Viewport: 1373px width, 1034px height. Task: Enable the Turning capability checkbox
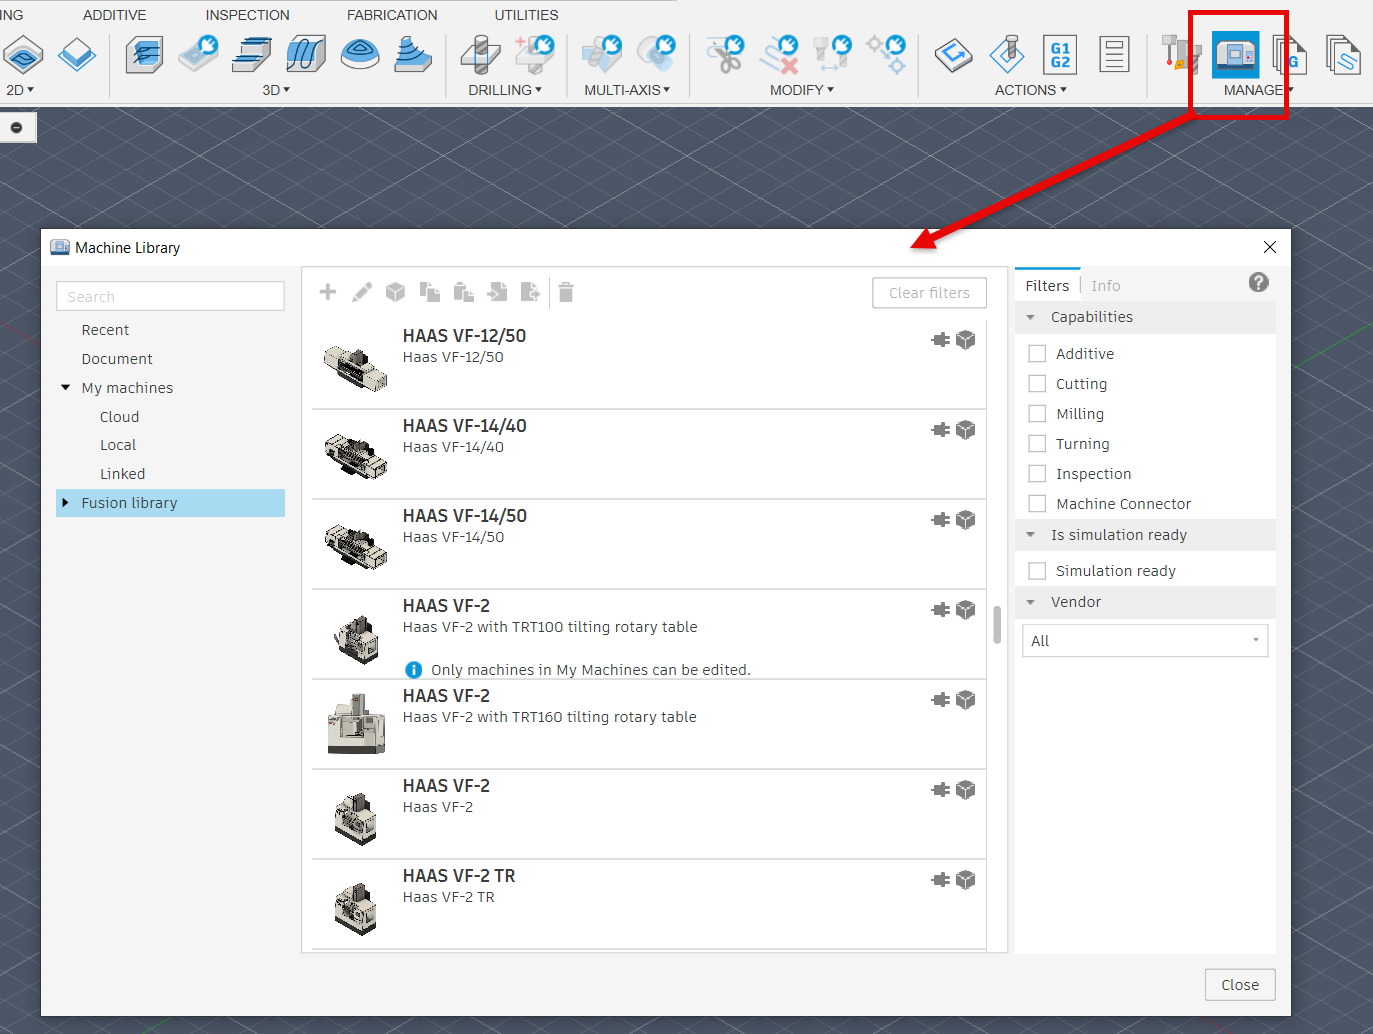click(1037, 443)
